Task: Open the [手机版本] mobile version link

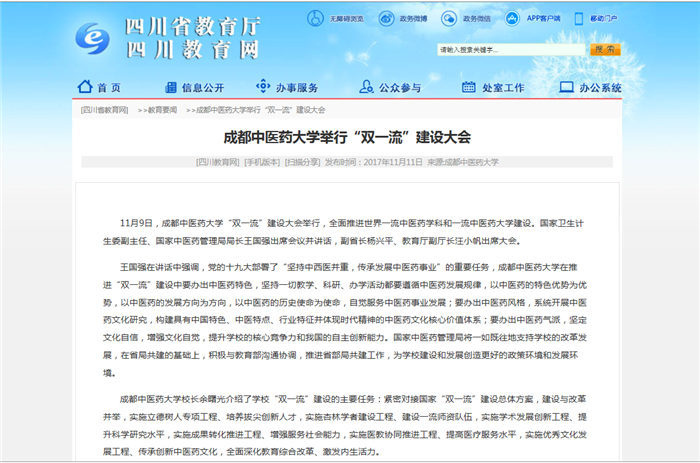Action: 262,161
